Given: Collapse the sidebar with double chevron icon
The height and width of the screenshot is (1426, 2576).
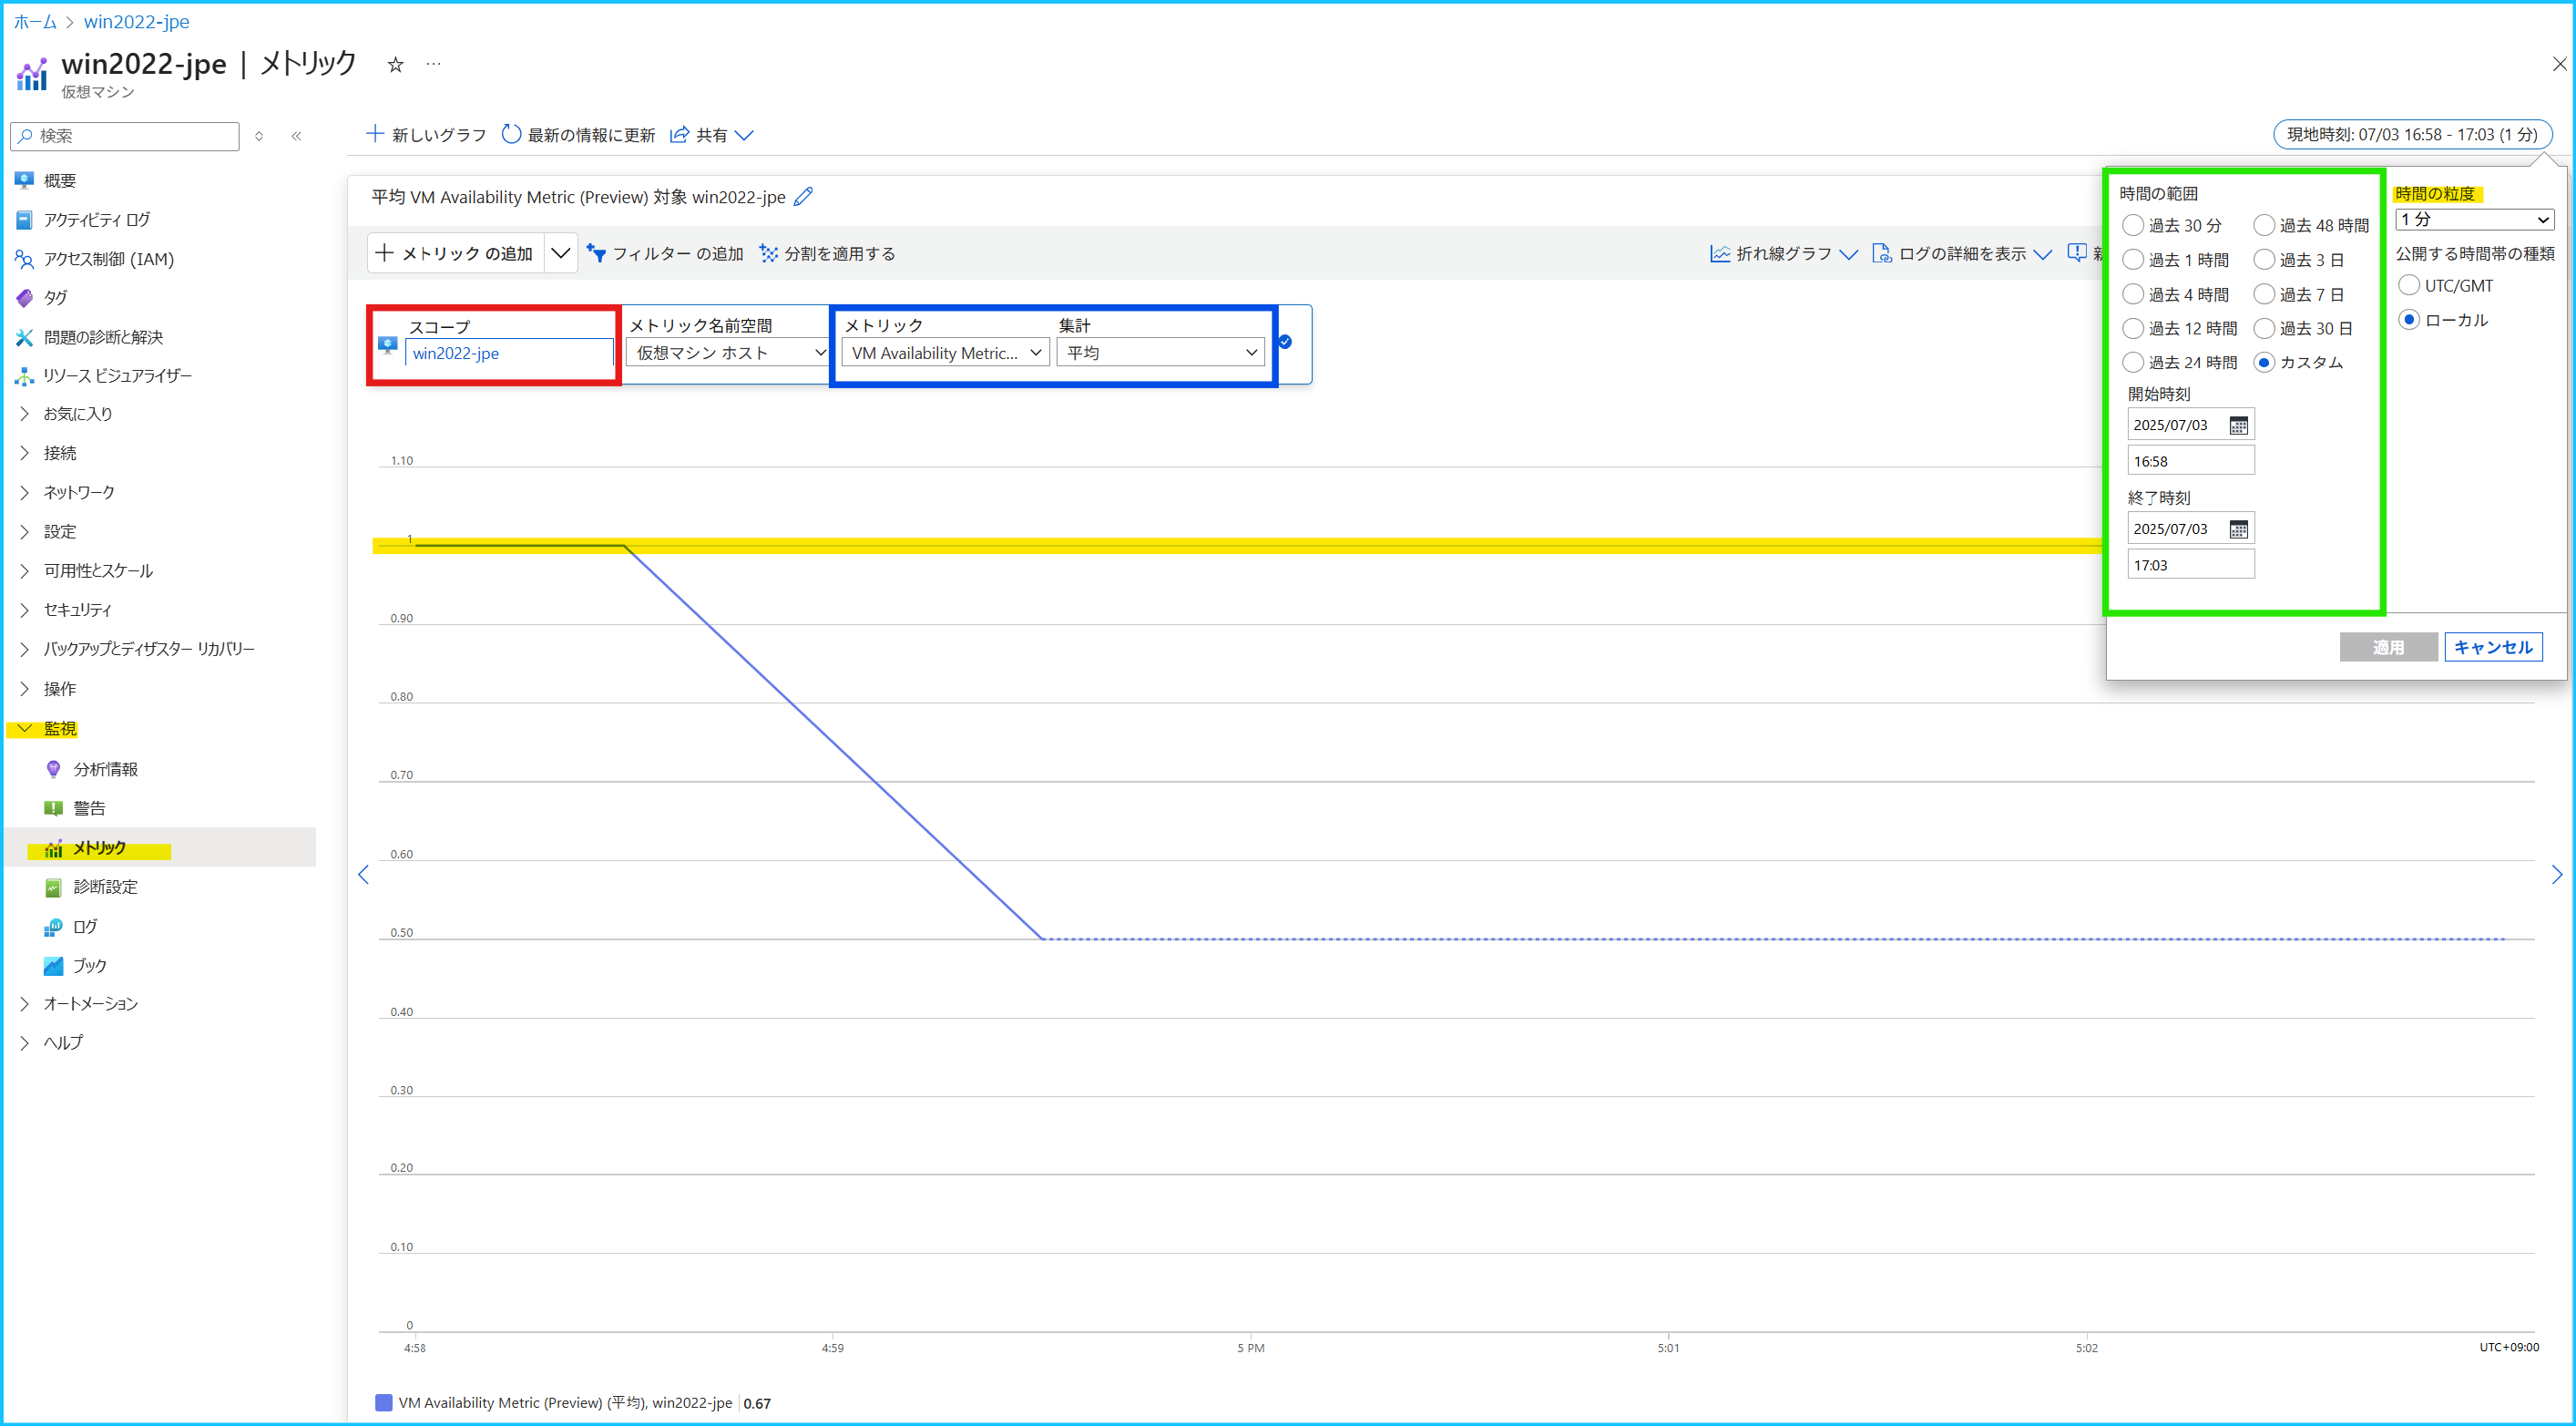Looking at the screenshot, I should coord(296,136).
